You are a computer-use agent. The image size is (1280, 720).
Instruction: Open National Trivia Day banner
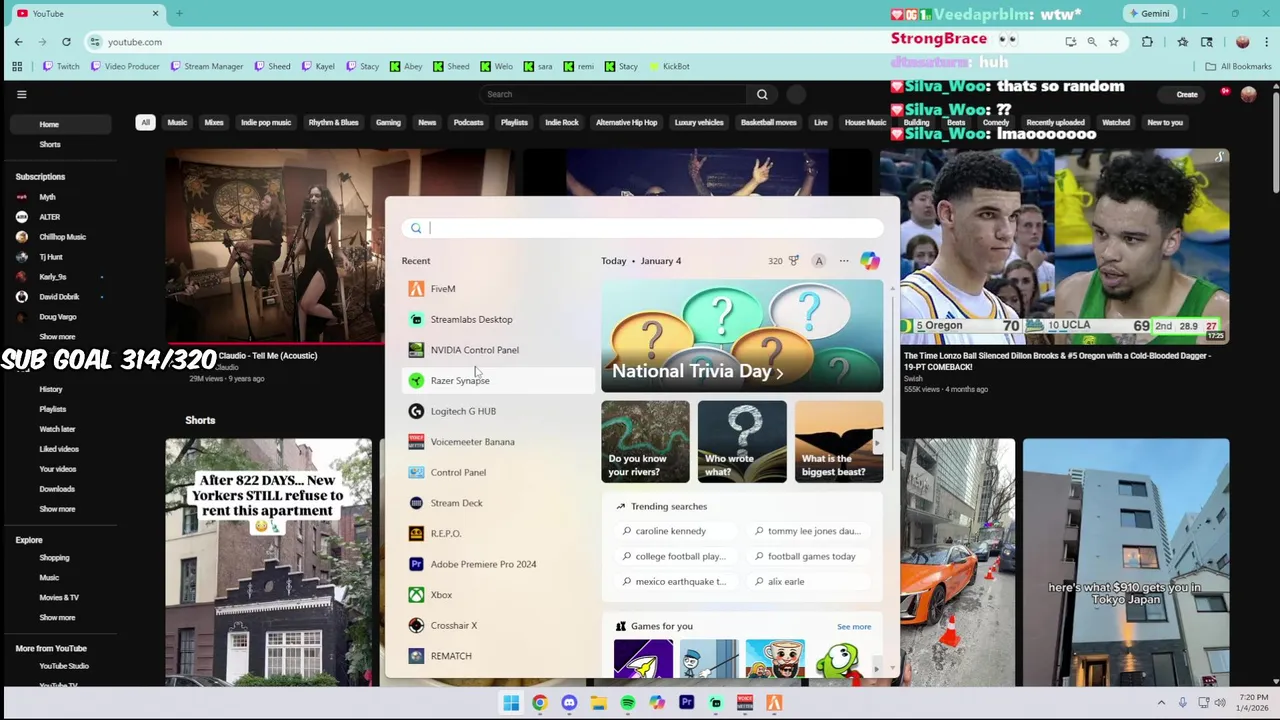tap(742, 336)
